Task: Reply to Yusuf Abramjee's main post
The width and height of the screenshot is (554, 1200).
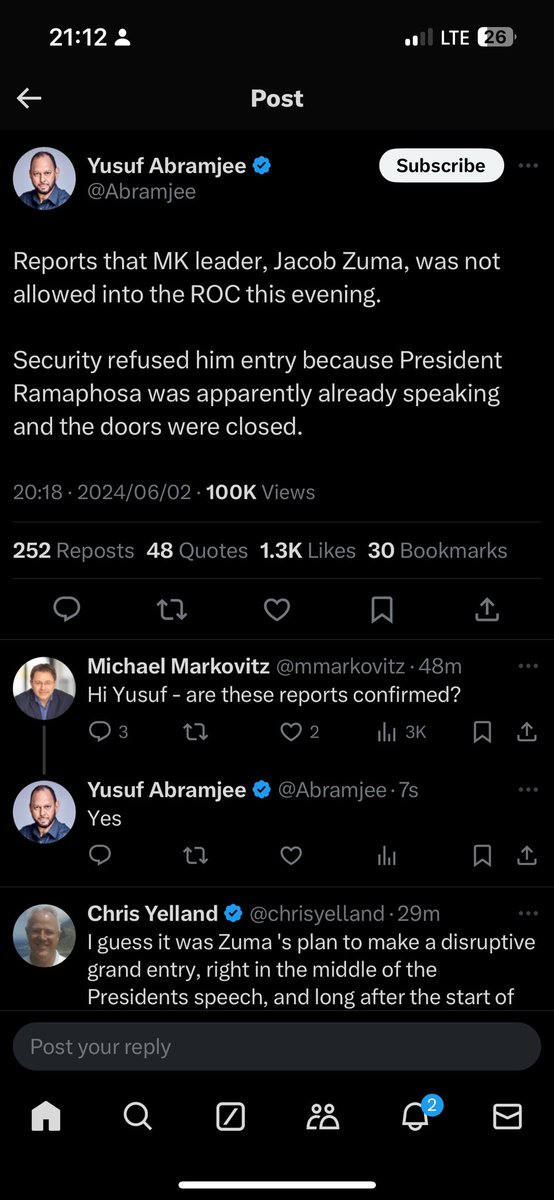Action: 66,609
